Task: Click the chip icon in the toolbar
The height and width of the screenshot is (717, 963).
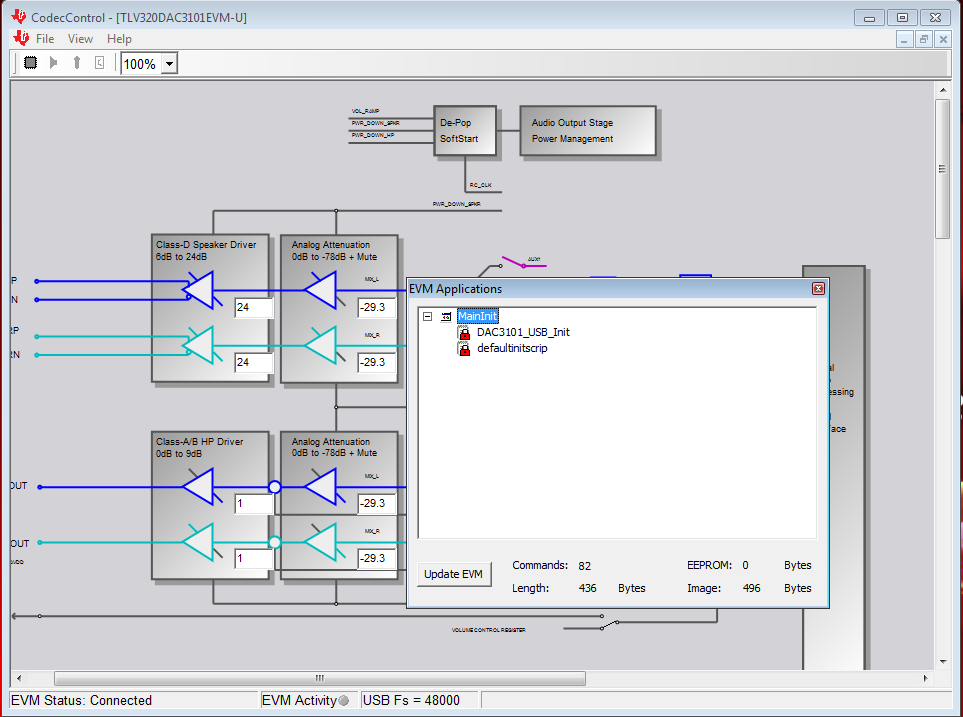Action: pos(30,63)
